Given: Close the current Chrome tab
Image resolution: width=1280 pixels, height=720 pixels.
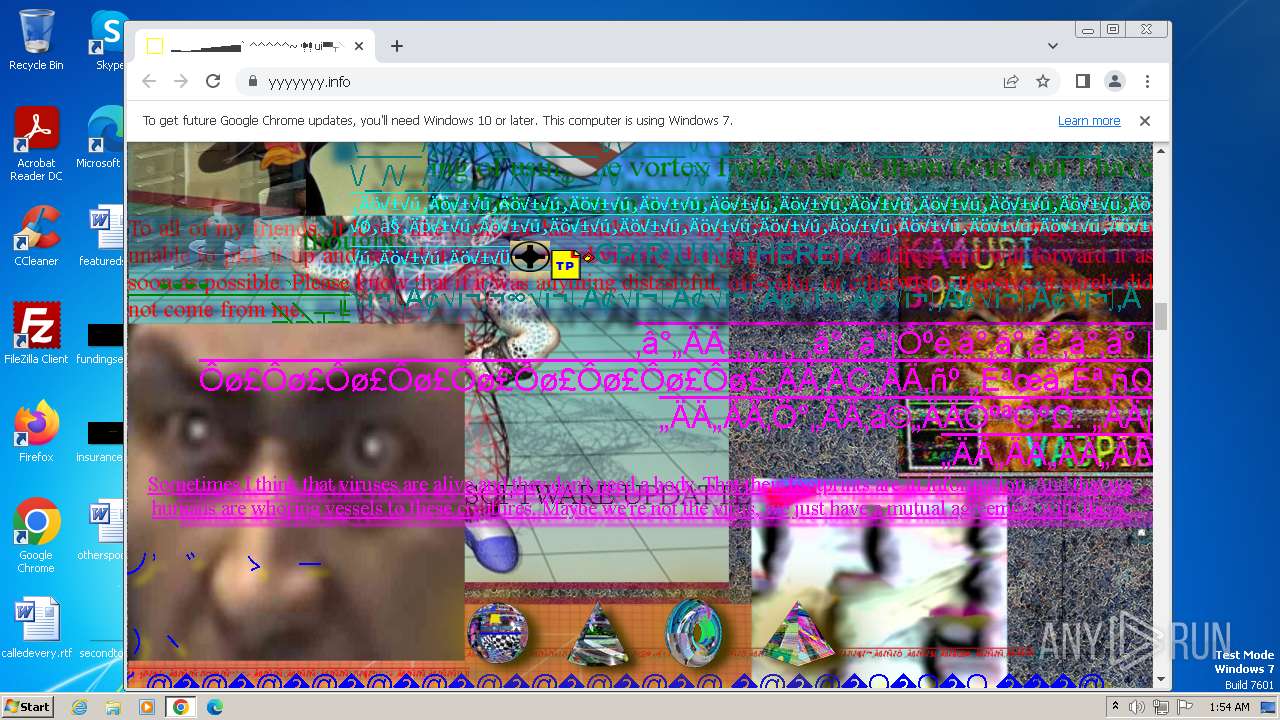Looking at the screenshot, I should [x=359, y=46].
